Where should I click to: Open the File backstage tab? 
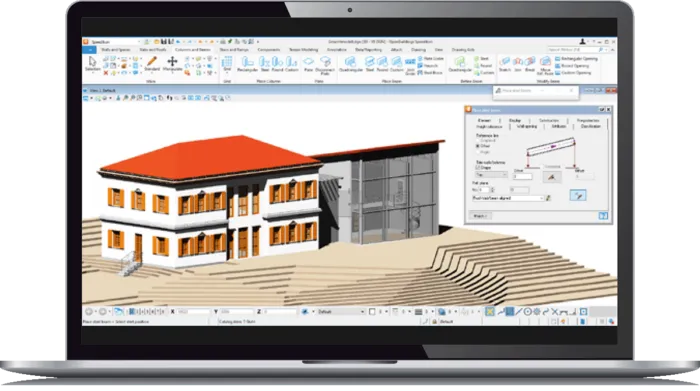pyautogui.click(x=90, y=50)
